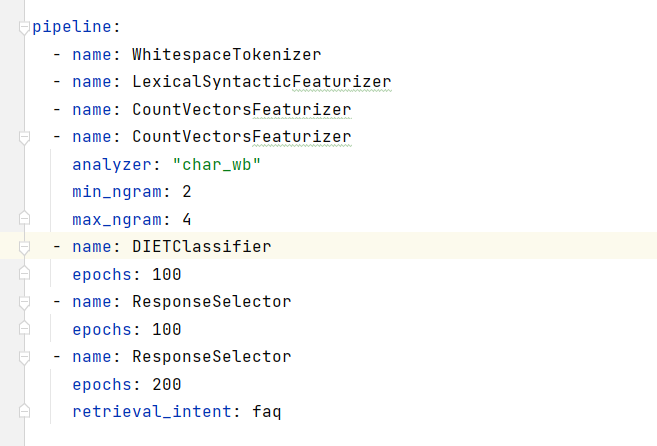Collapse the first ResponseSelector block
This screenshot has width=657, height=446.
click(x=24, y=301)
